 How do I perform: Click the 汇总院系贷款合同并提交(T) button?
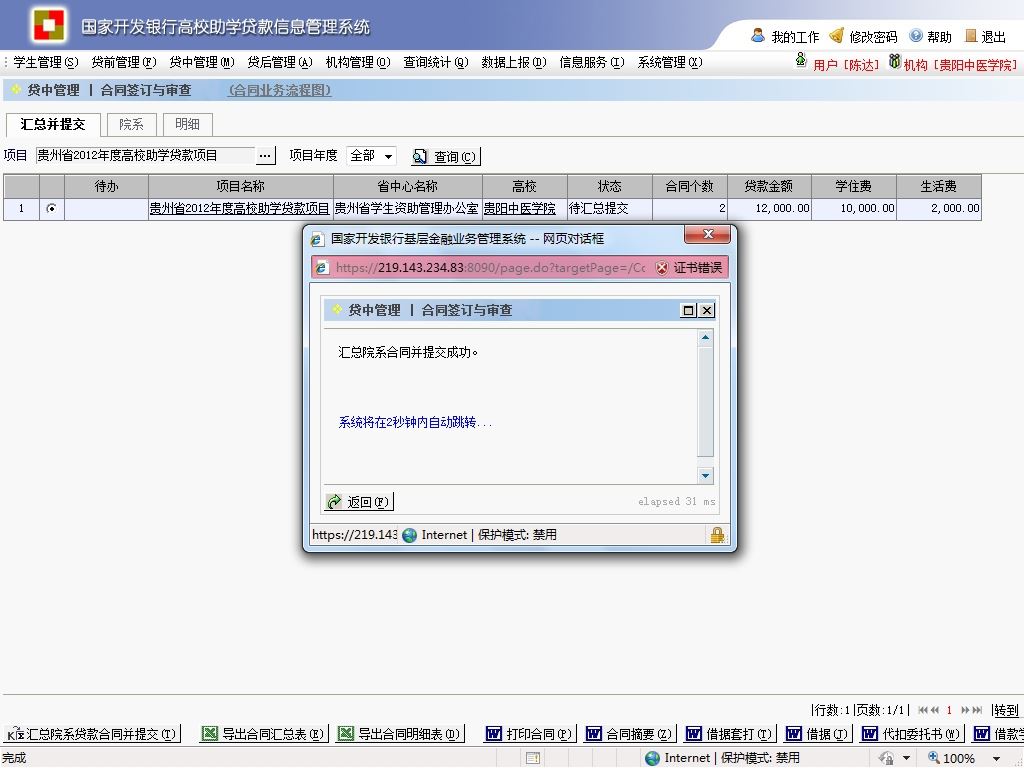(91, 734)
